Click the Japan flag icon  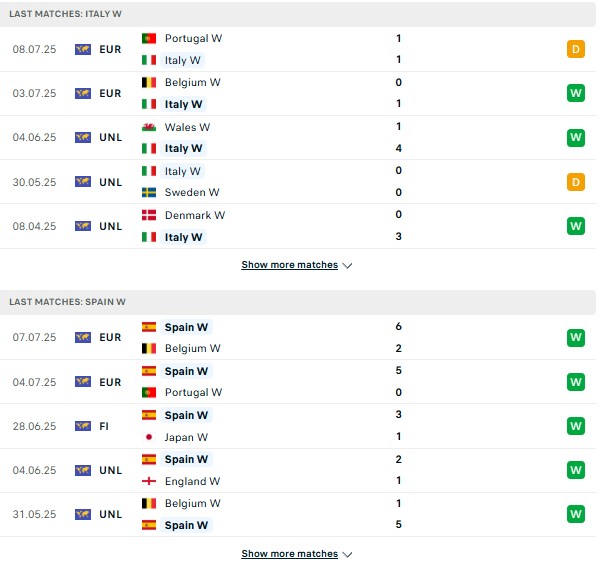click(x=148, y=437)
